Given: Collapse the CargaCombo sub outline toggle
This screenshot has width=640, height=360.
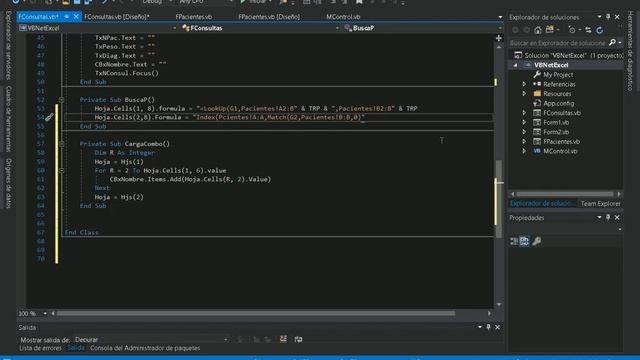Looking at the screenshot, I should point(61,144).
